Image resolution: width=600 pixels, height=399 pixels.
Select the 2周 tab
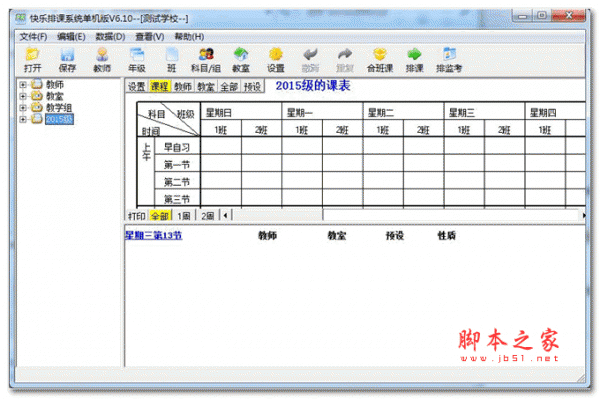click(208, 216)
